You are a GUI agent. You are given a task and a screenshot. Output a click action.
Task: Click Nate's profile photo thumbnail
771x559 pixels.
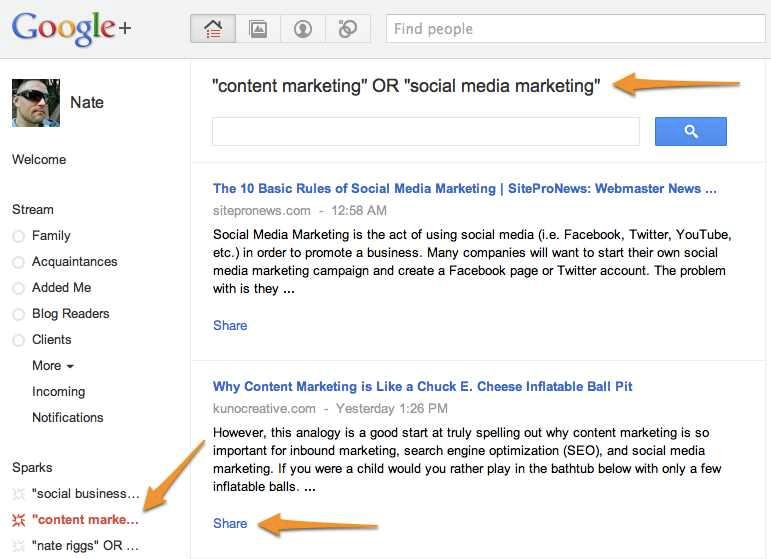[36, 103]
